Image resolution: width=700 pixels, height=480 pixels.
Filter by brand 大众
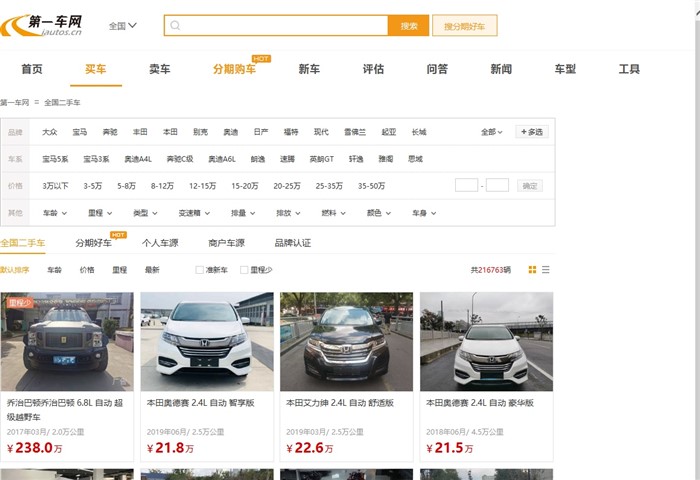coord(50,132)
